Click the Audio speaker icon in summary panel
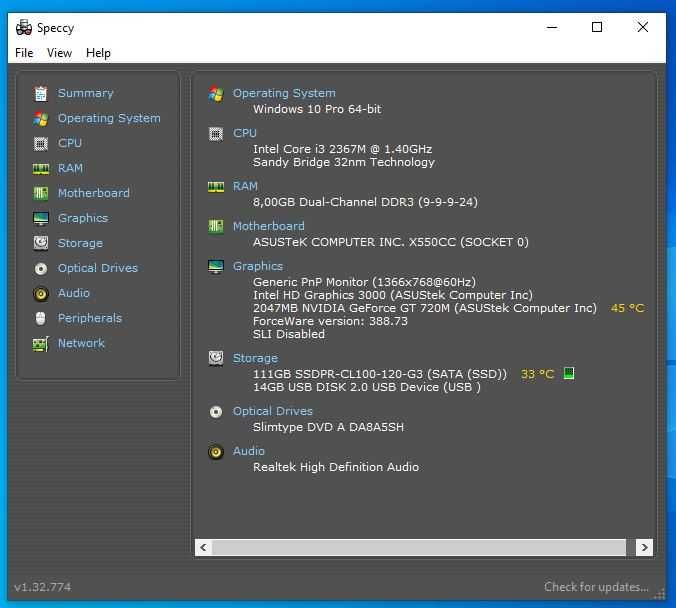This screenshot has height=608, width=676. tap(216, 452)
